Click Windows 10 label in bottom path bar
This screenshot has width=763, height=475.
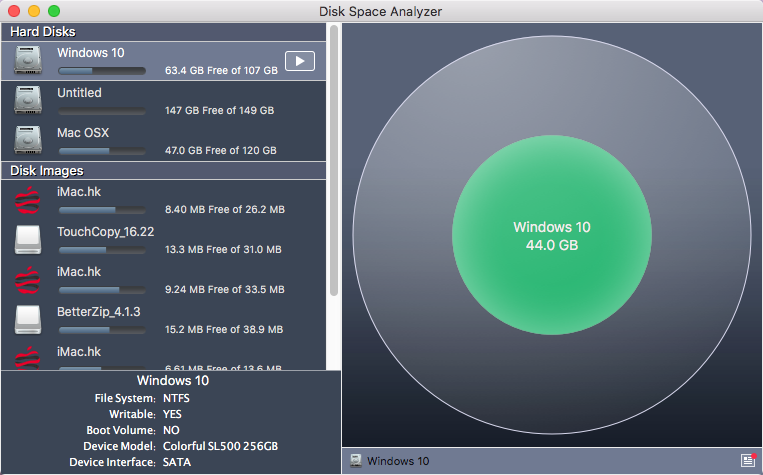point(398,461)
